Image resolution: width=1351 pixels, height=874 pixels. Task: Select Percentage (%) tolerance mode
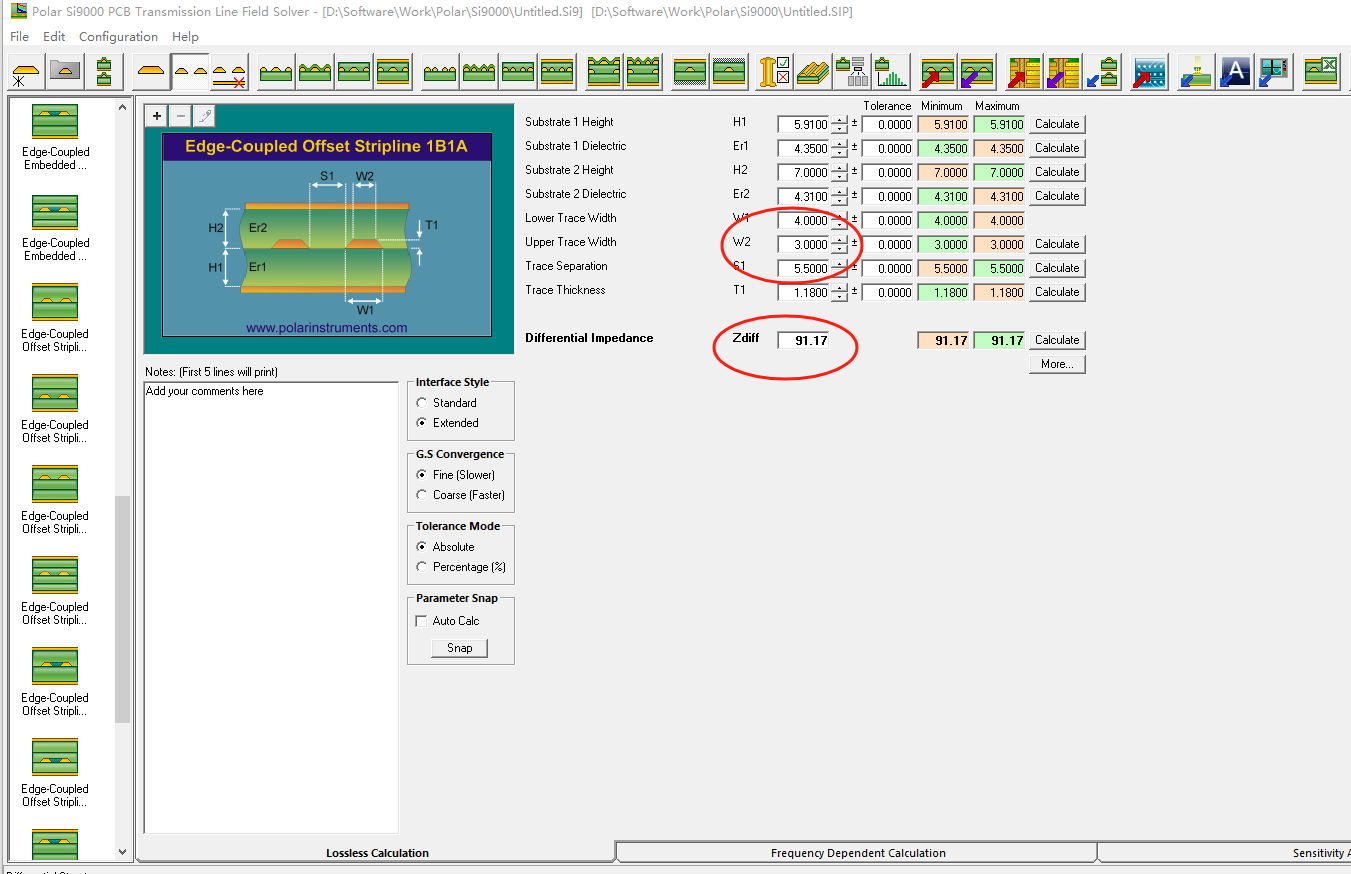tap(422, 567)
